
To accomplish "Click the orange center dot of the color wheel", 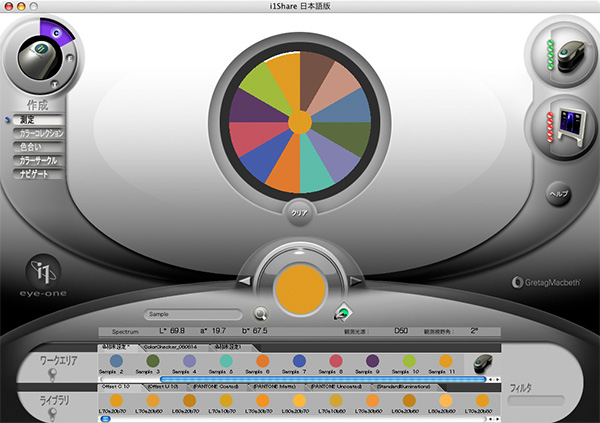I will 300,122.
